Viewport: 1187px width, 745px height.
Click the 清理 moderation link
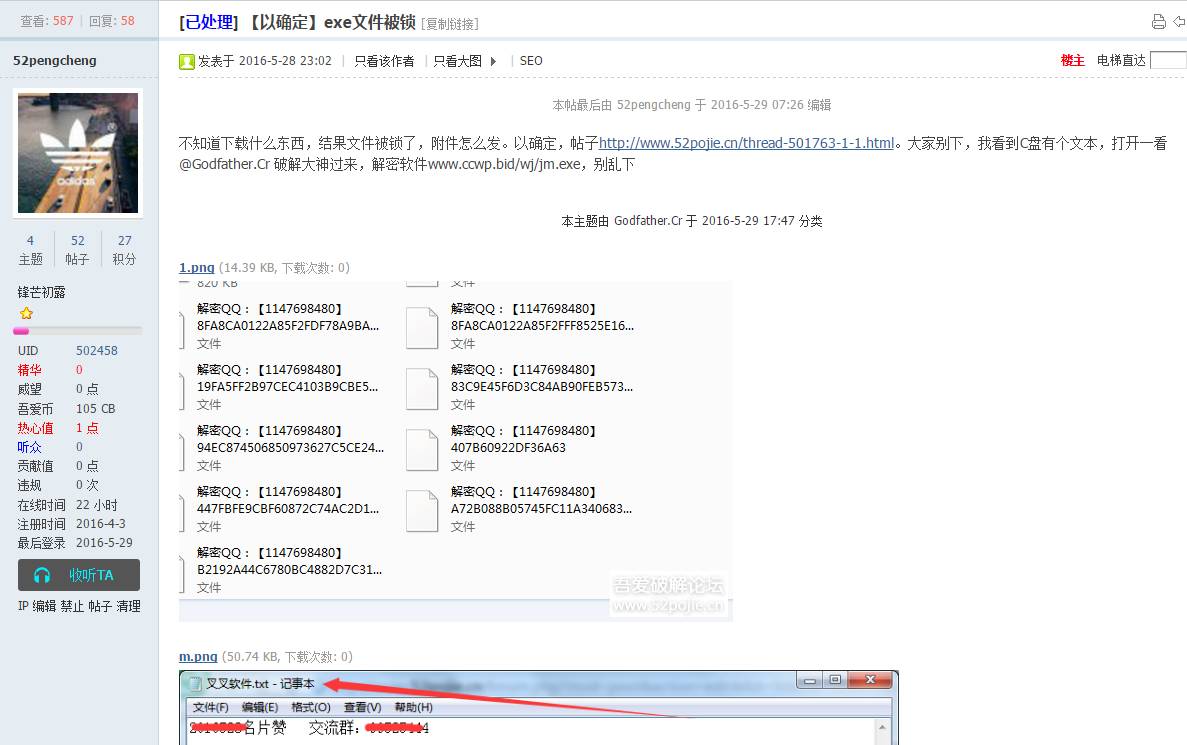(x=128, y=606)
